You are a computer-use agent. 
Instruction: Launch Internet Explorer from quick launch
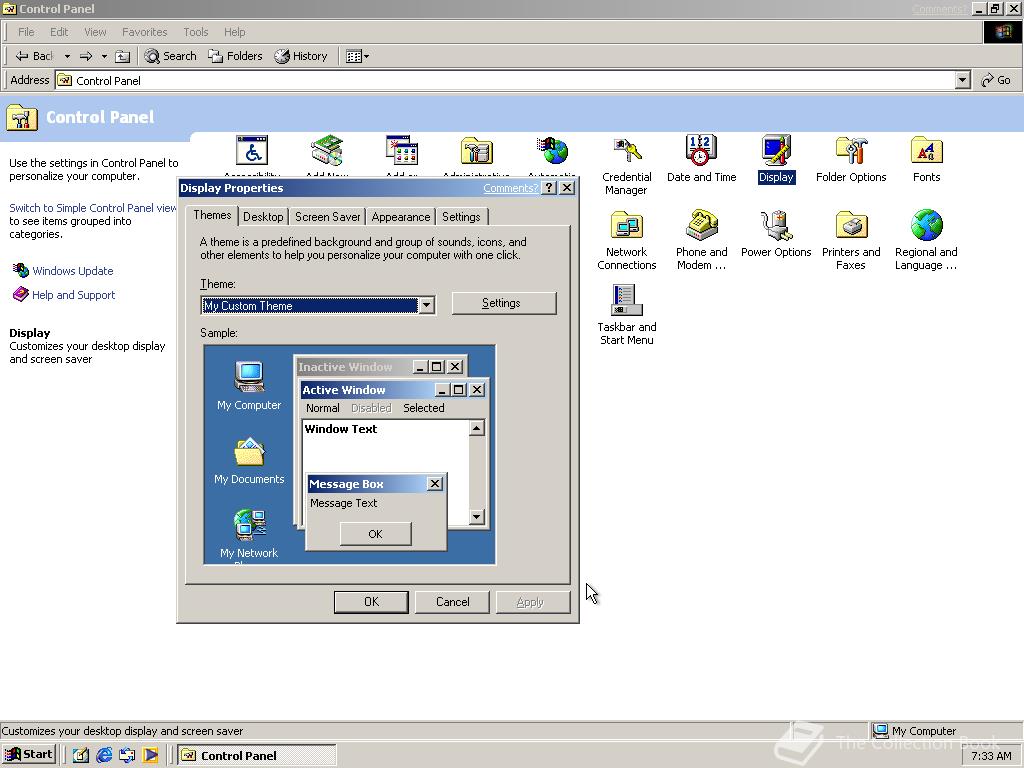tap(104, 756)
